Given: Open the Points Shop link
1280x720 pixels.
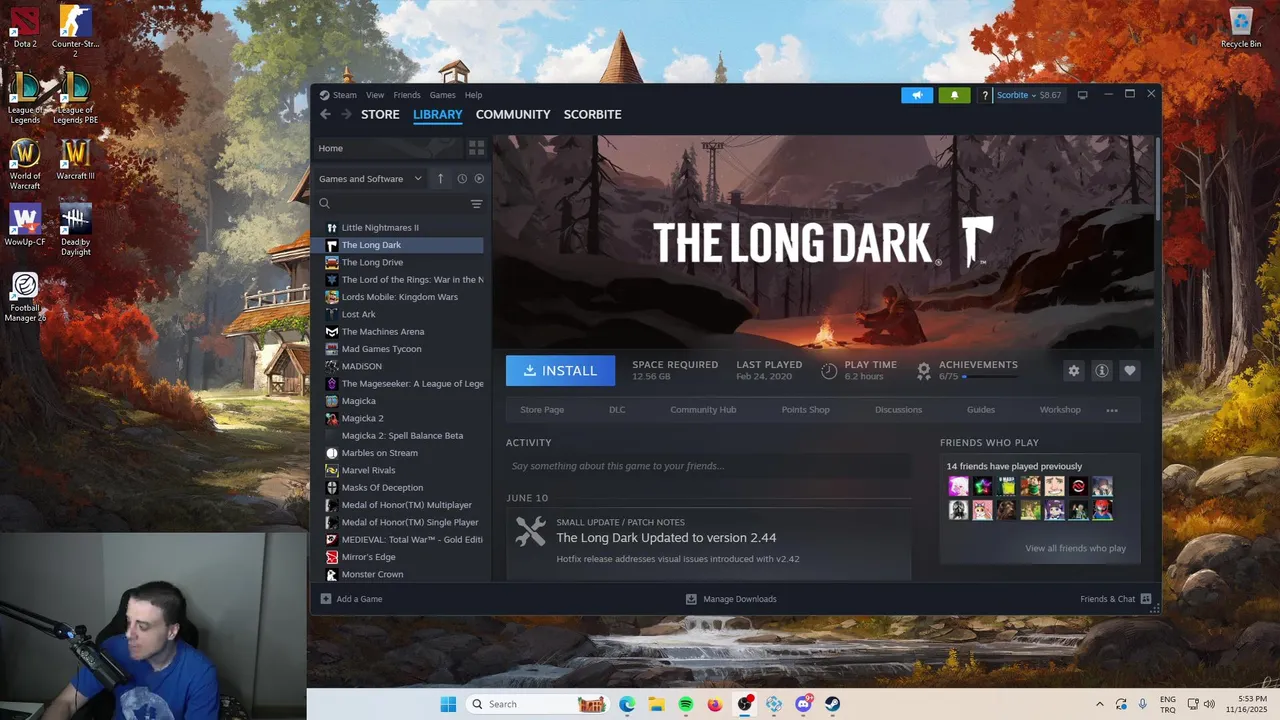Looking at the screenshot, I should (x=805, y=410).
